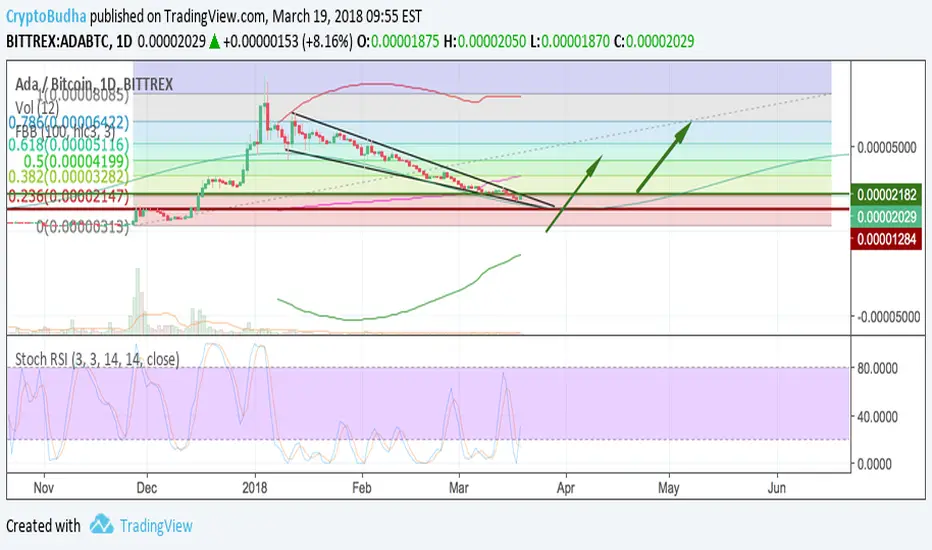Click the TradingView logo icon

click(x=102, y=524)
